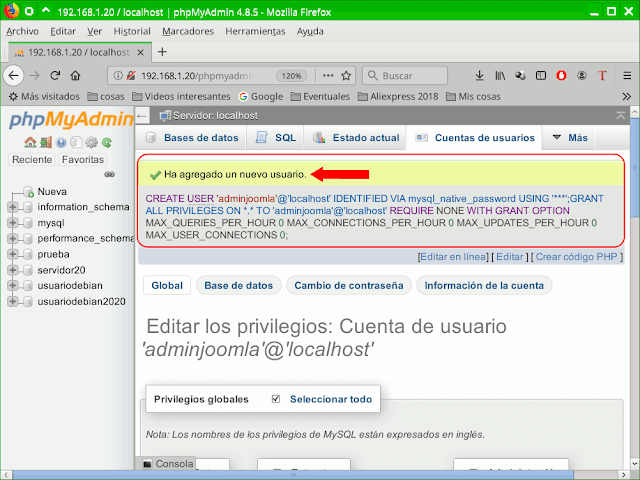Open the Historial menu
The width and height of the screenshot is (640, 480).
[132, 31]
